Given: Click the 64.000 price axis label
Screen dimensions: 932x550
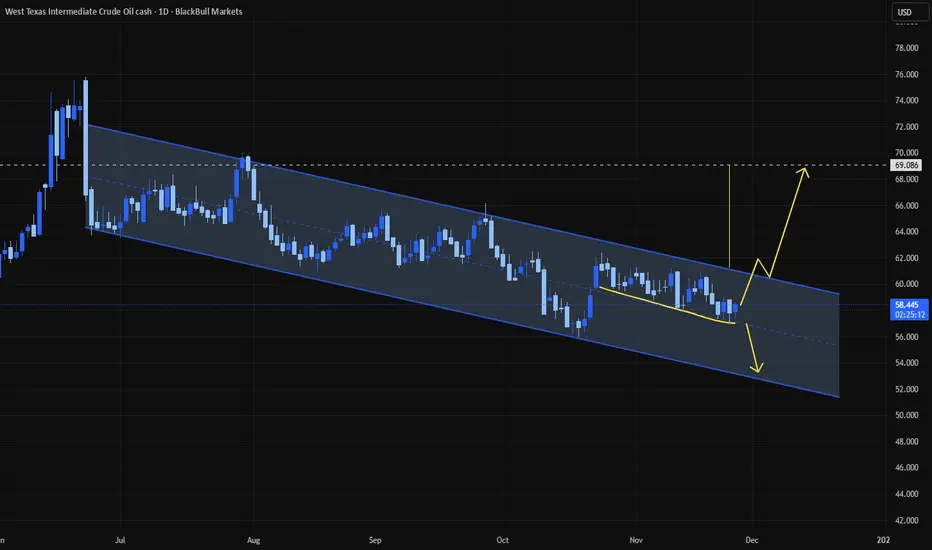Looking at the screenshot, I should coord(906,232).
